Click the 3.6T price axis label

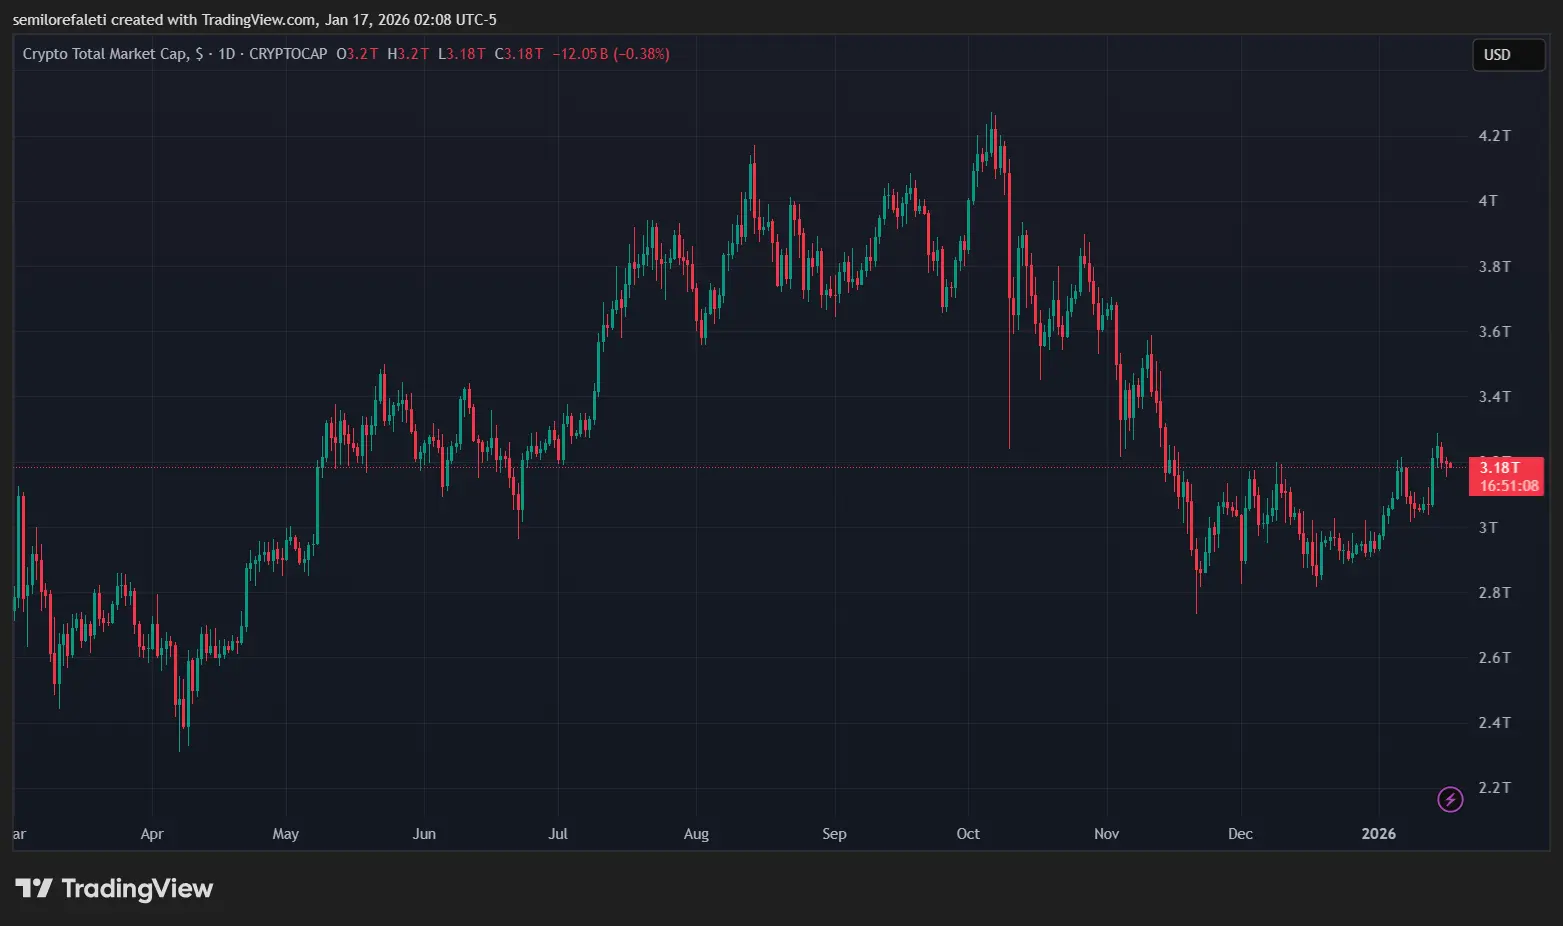1494,332
